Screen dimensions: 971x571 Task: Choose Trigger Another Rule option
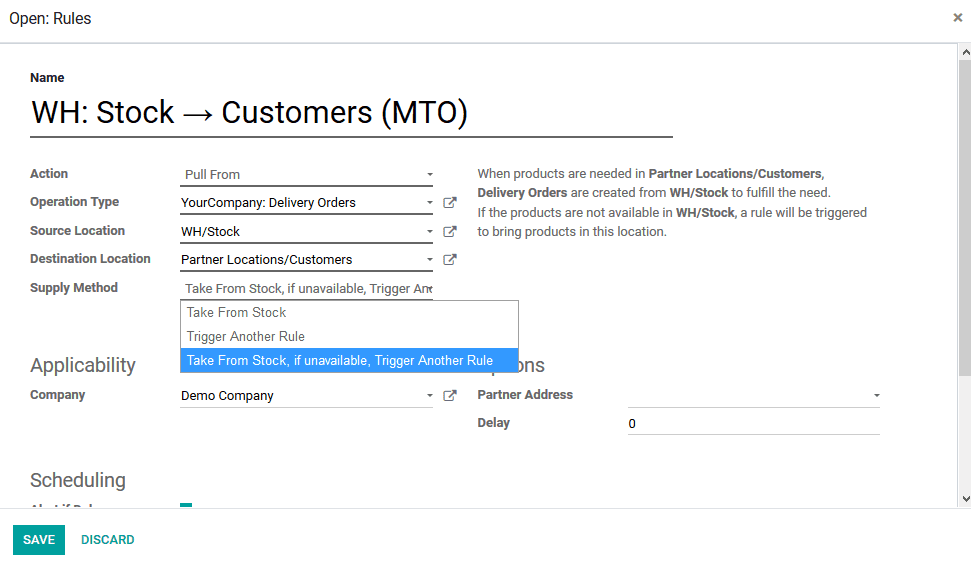tap(349, 336)
